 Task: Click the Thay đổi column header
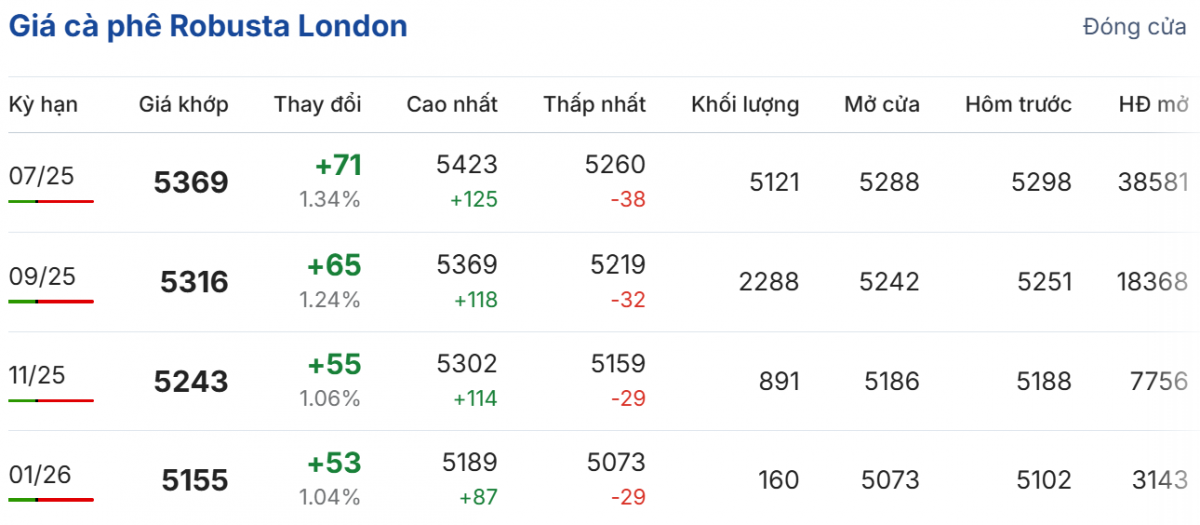[x=317, y=105]
